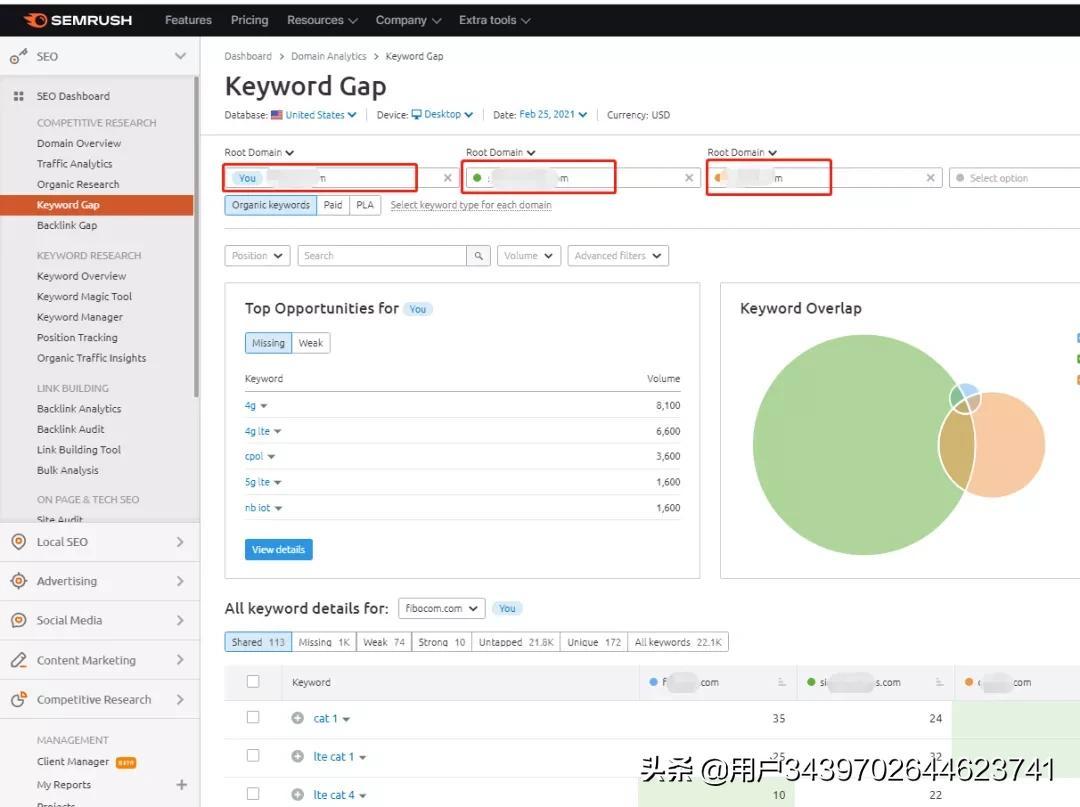The height and width of the screenshot is (807, 1080).
Task: Switch to the Missing 1K tab
Action: 324,642
